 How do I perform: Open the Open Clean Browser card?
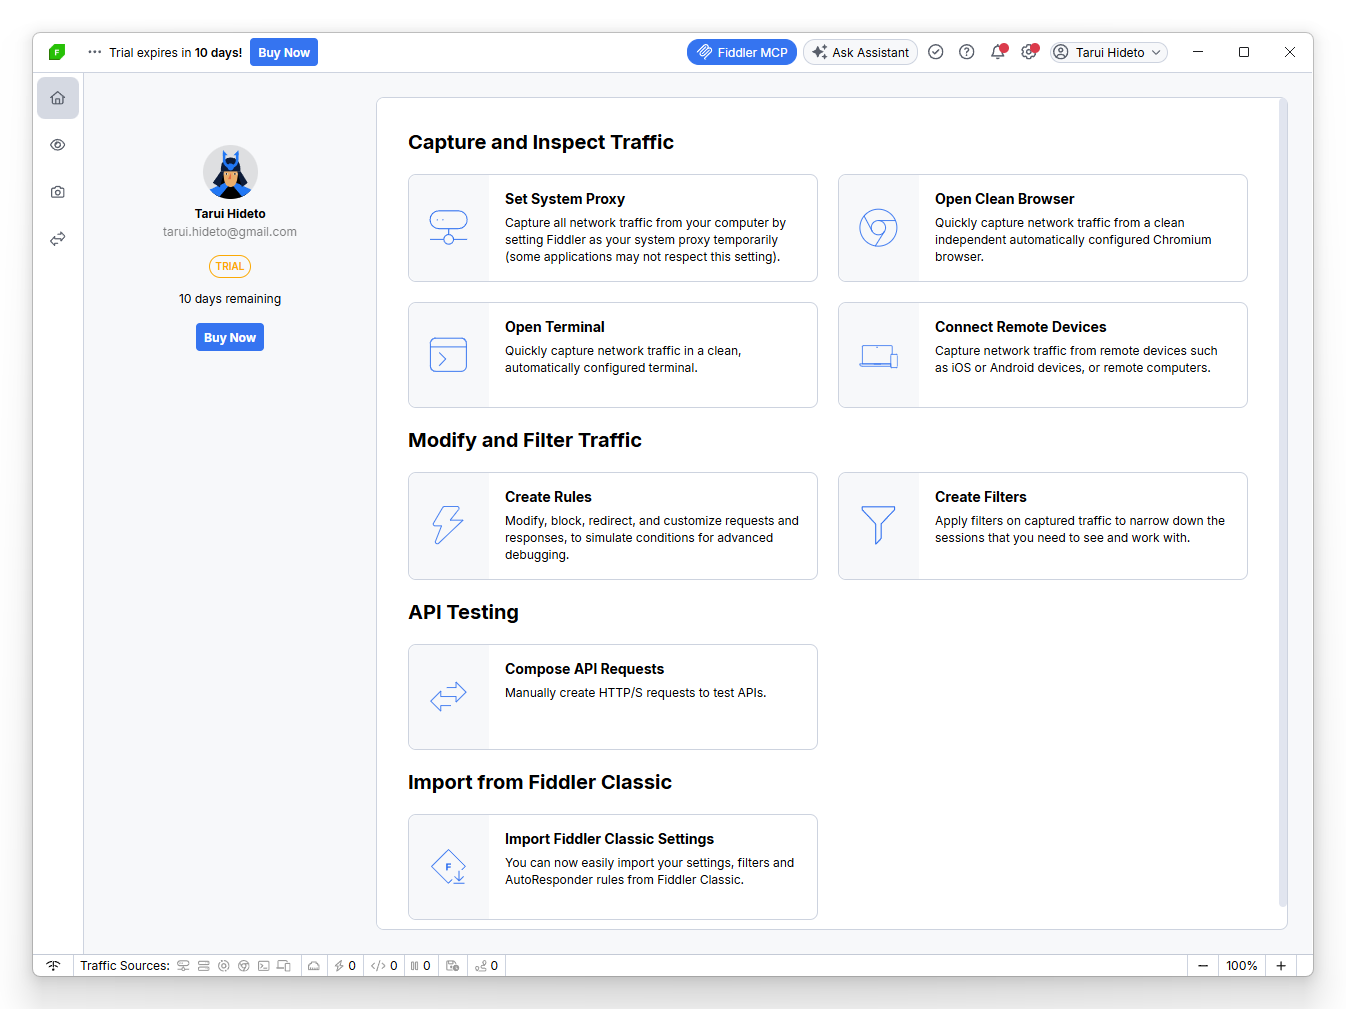[1043, 228]
